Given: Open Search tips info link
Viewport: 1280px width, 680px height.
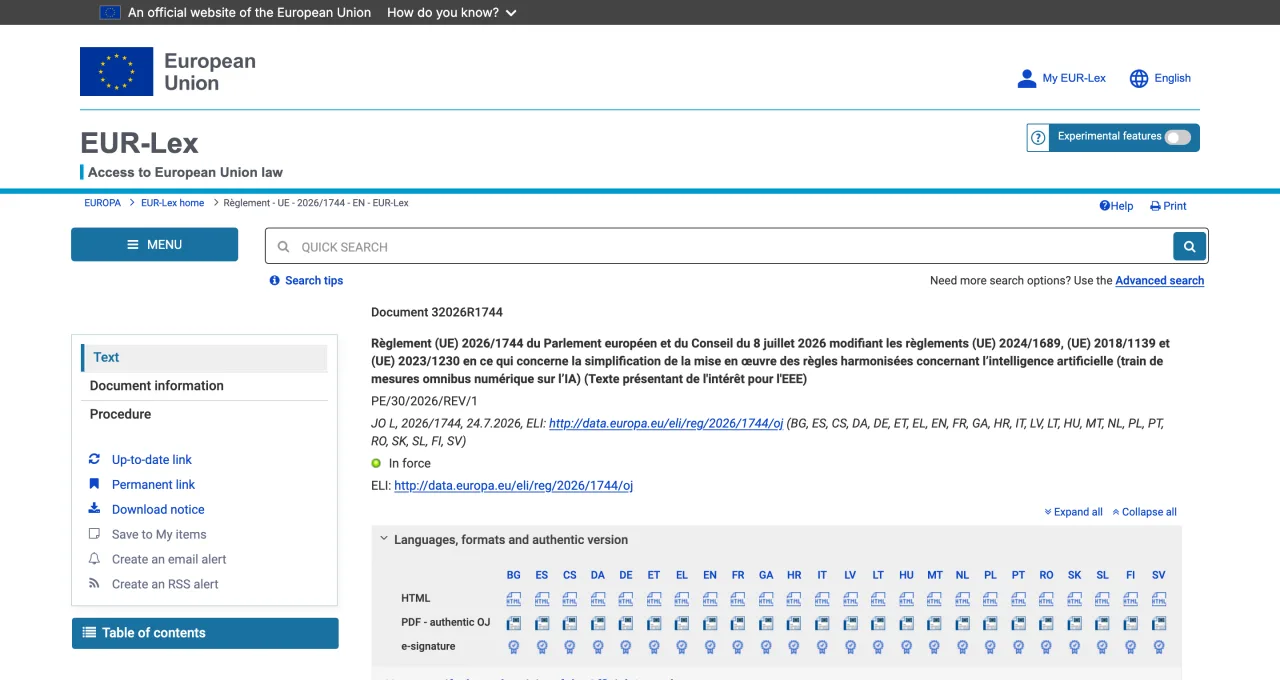Looking at the screenshot, I should coord(306,281).
